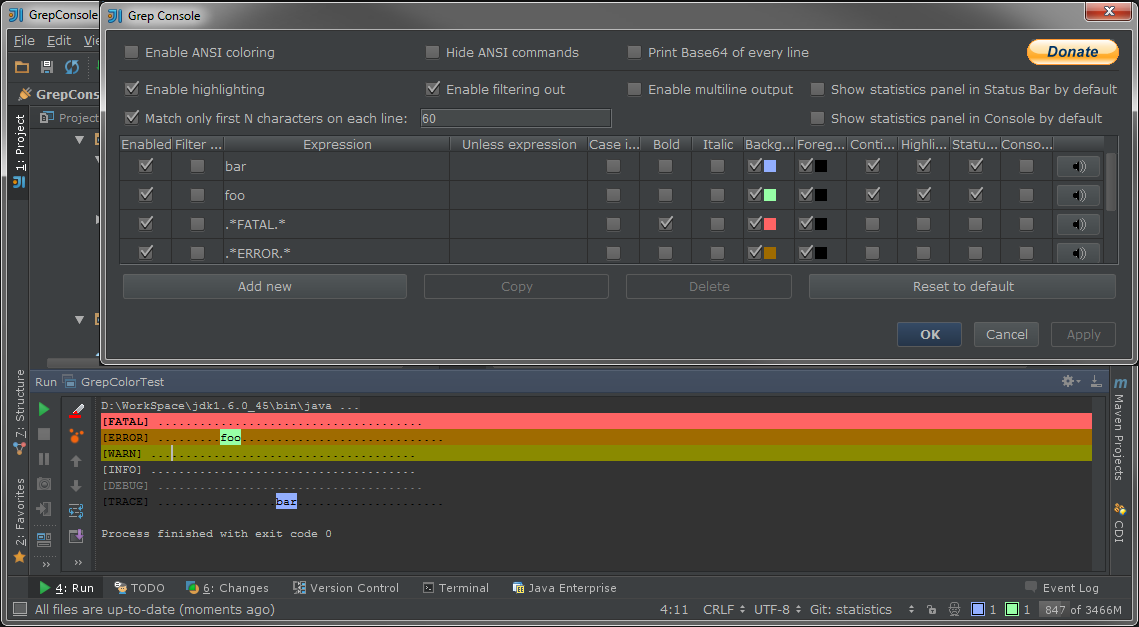Image resolution: width=1139 pixels, height=627 pixels.
Task: Check Show statistics panel in Status Bar
Action: pyautogui.click(x=817, y=89)
